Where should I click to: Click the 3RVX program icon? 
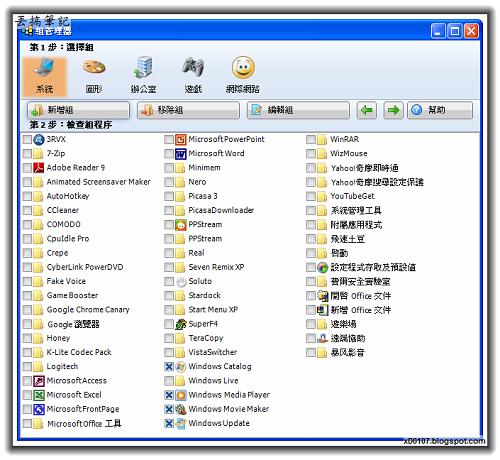[39, 140]
